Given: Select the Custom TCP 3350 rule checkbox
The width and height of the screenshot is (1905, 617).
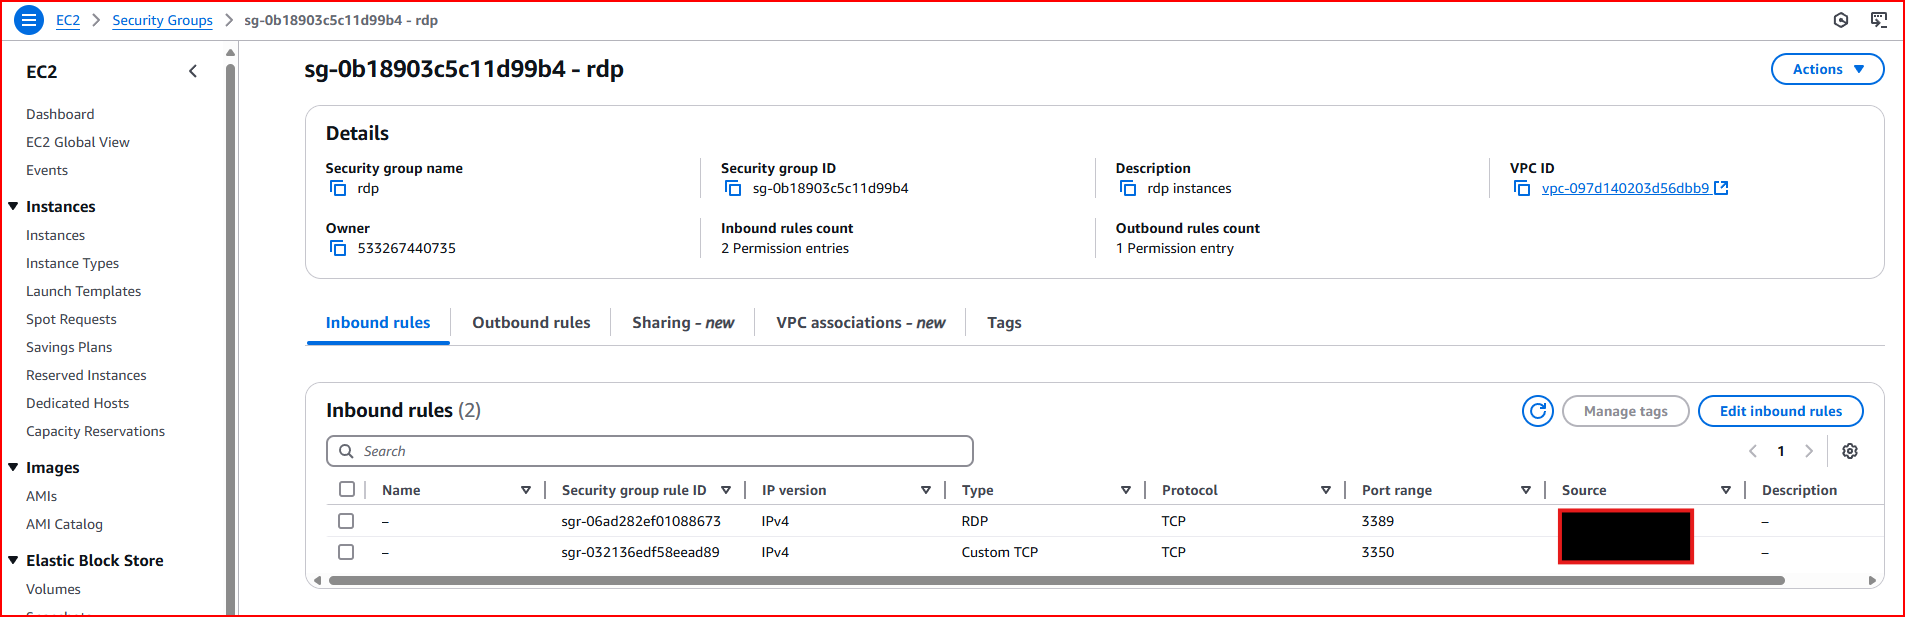Looking at the screenshot, I should pyautogui.click(x=346, y=552).
